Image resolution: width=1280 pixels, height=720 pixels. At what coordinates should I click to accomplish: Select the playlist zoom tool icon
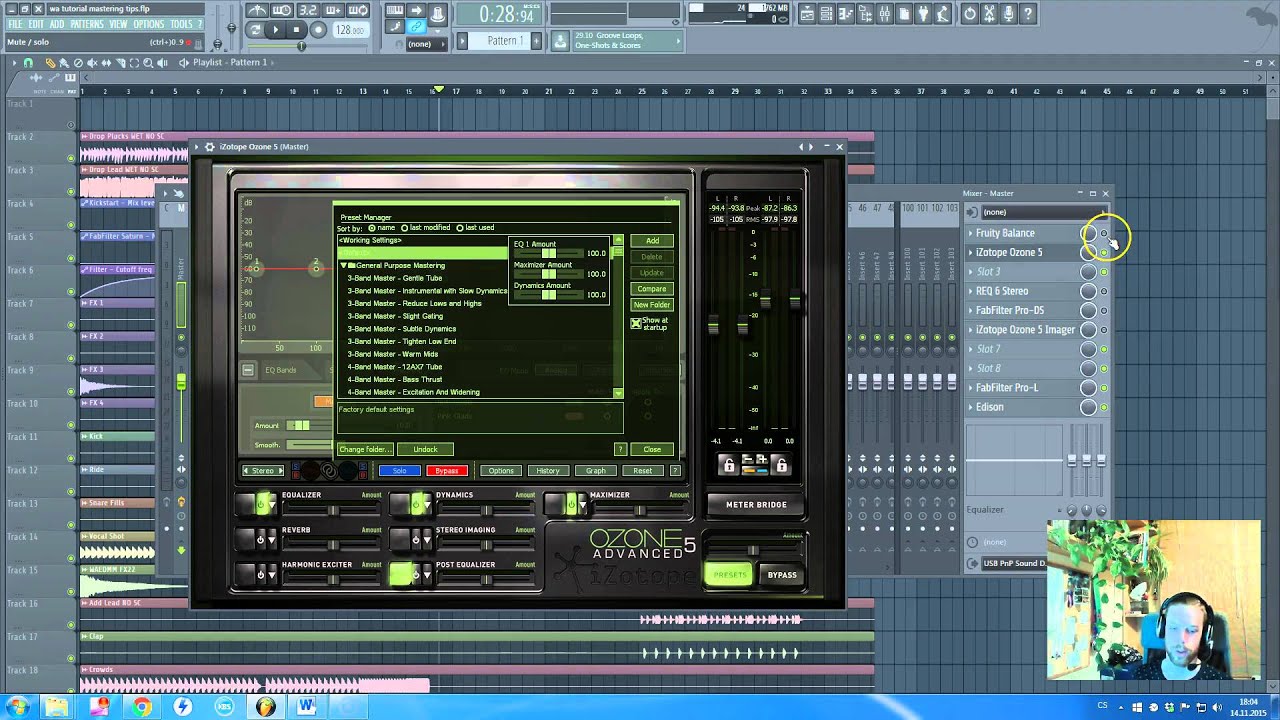[148, 62]
